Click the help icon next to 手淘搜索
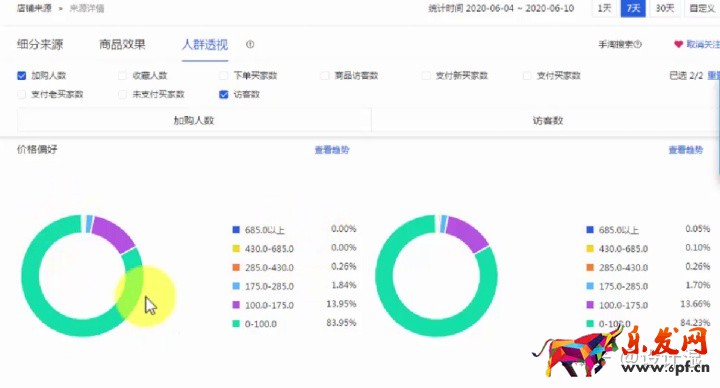Viewport: 720px width, 388px height. [x=637, y=45]
